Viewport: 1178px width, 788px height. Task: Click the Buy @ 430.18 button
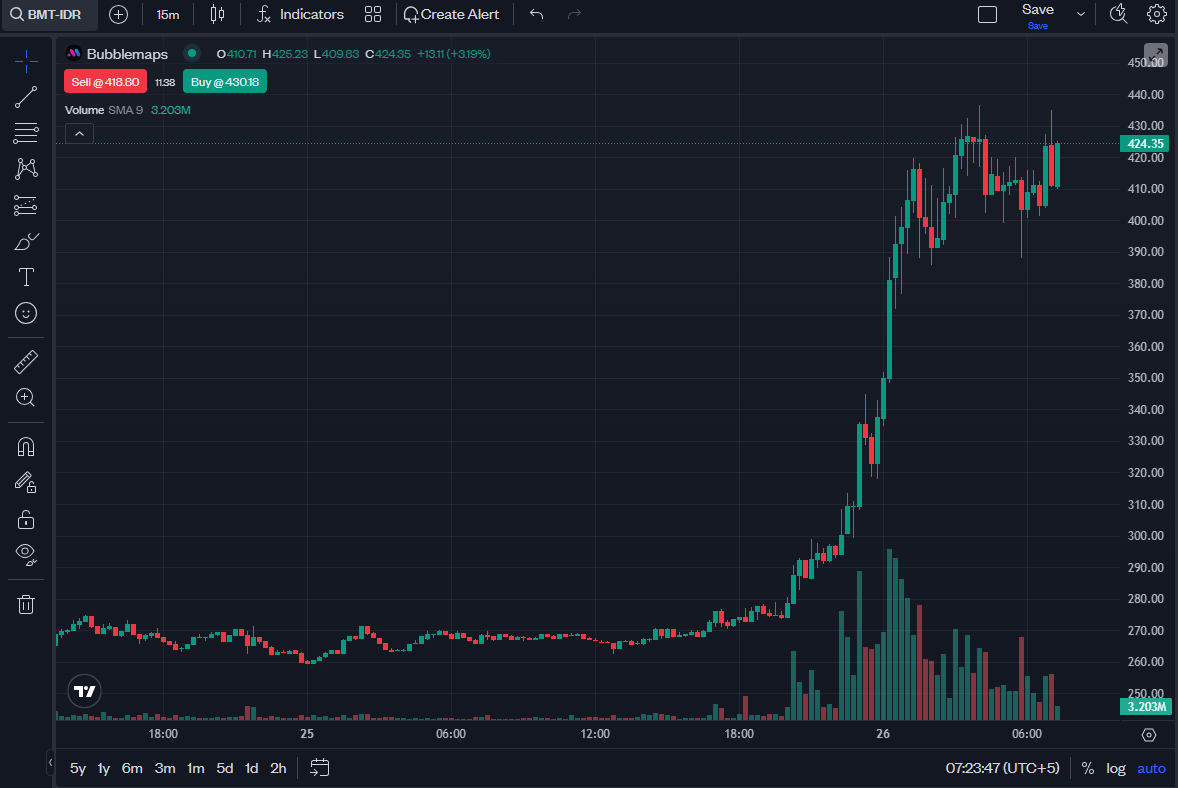225,82
